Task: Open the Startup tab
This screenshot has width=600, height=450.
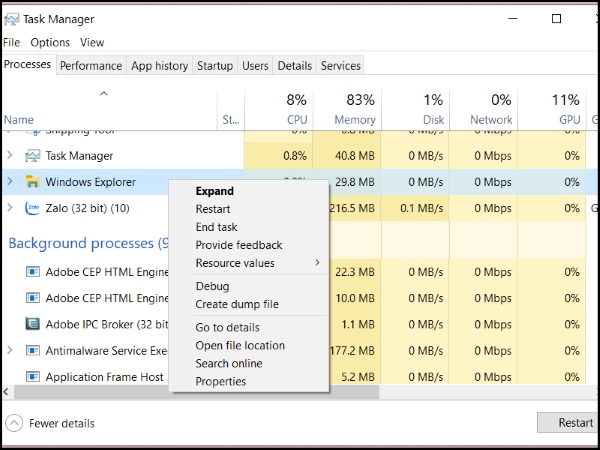Action: point(214,66)
